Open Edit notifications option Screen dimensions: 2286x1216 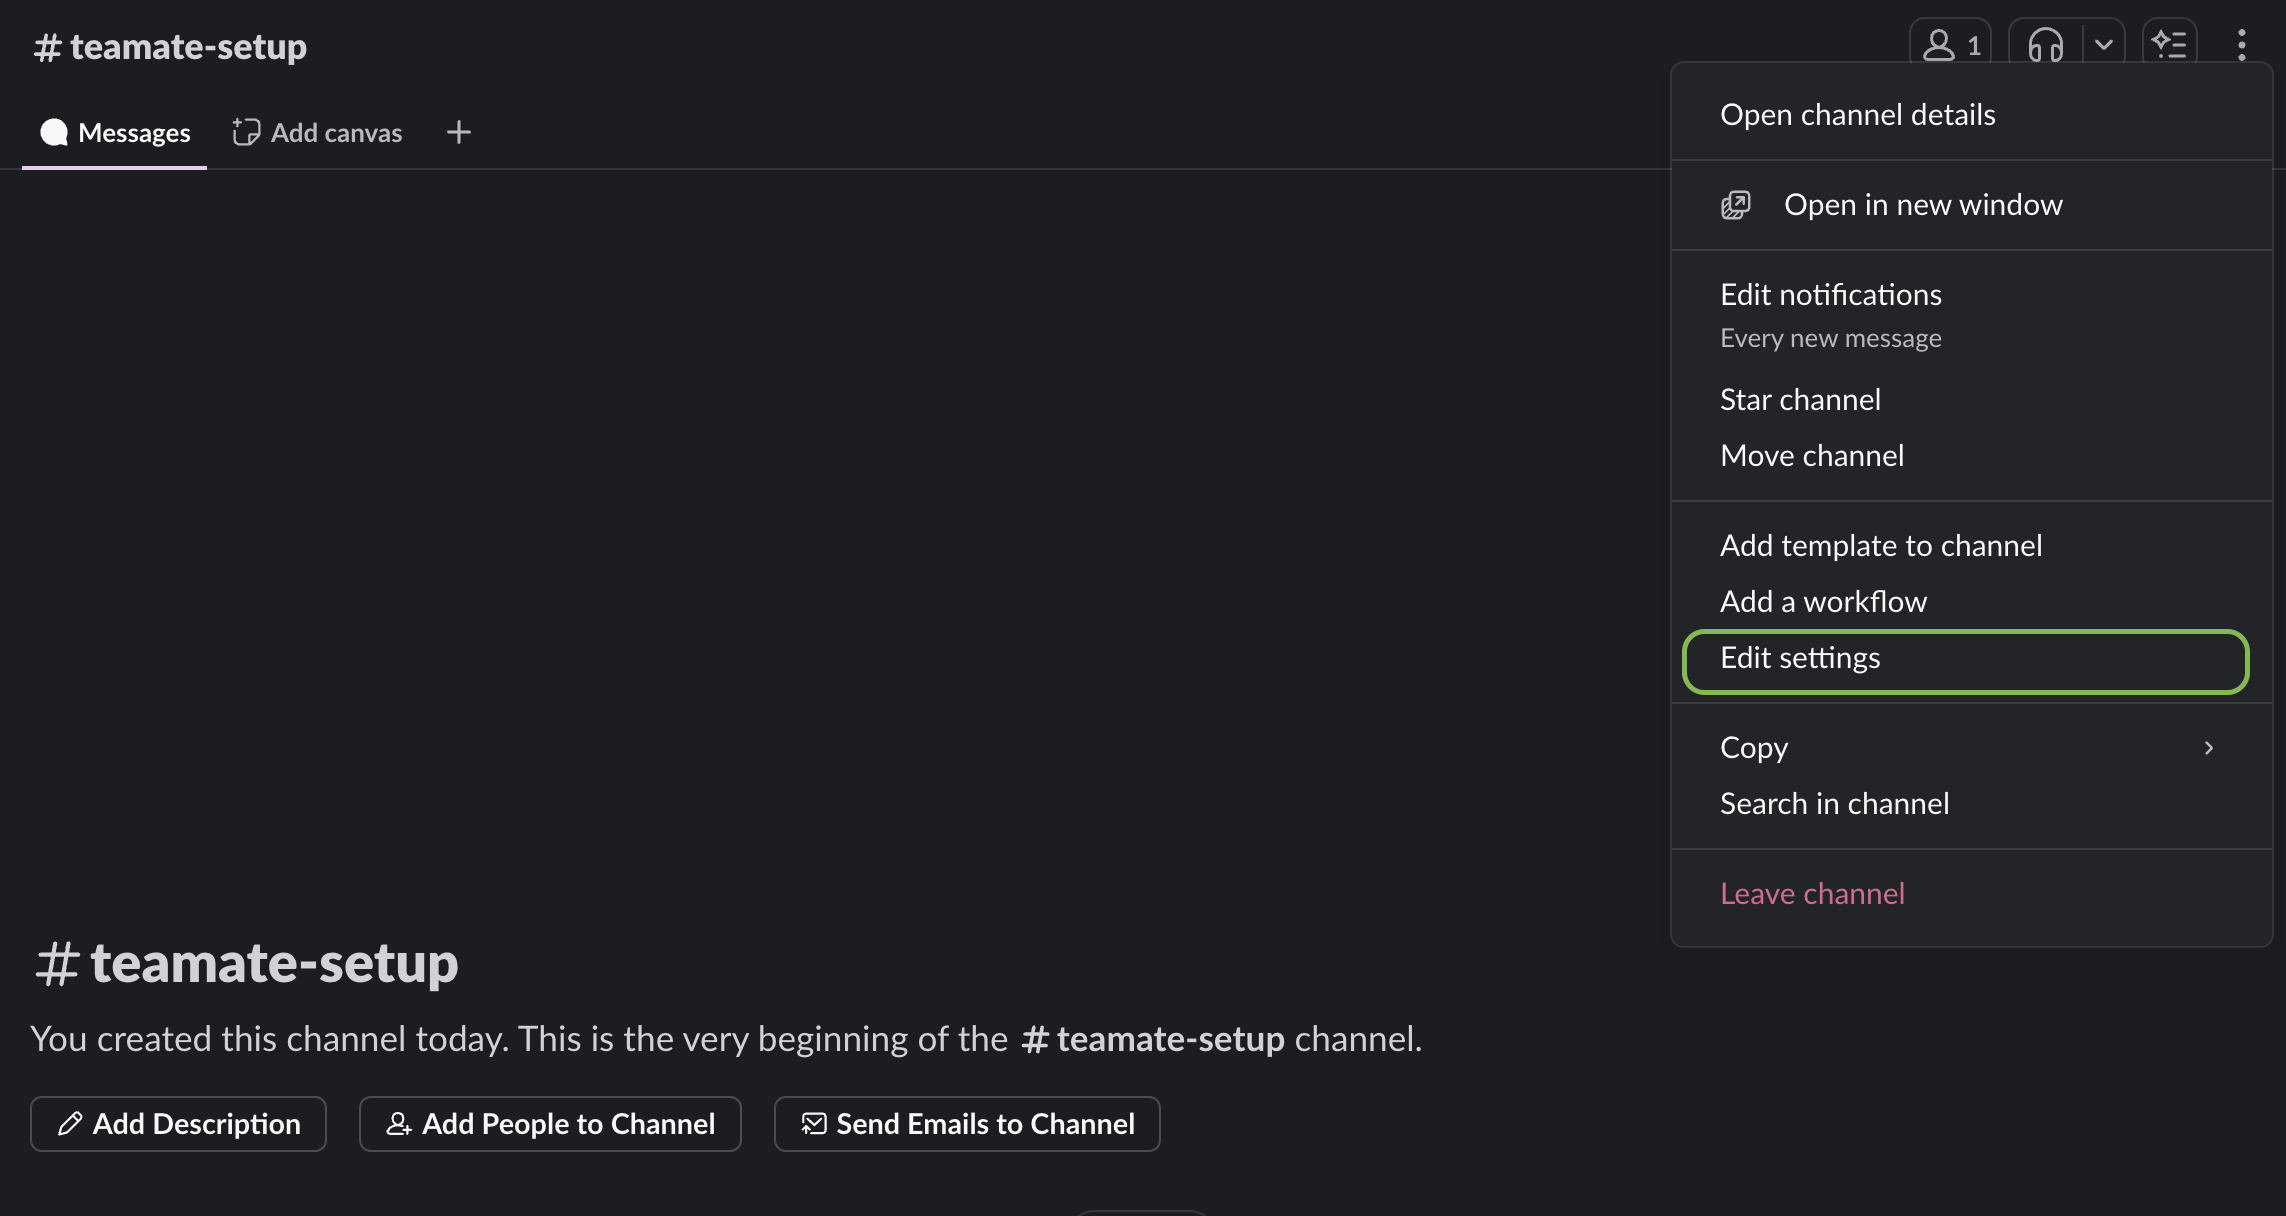[1971, 315]
